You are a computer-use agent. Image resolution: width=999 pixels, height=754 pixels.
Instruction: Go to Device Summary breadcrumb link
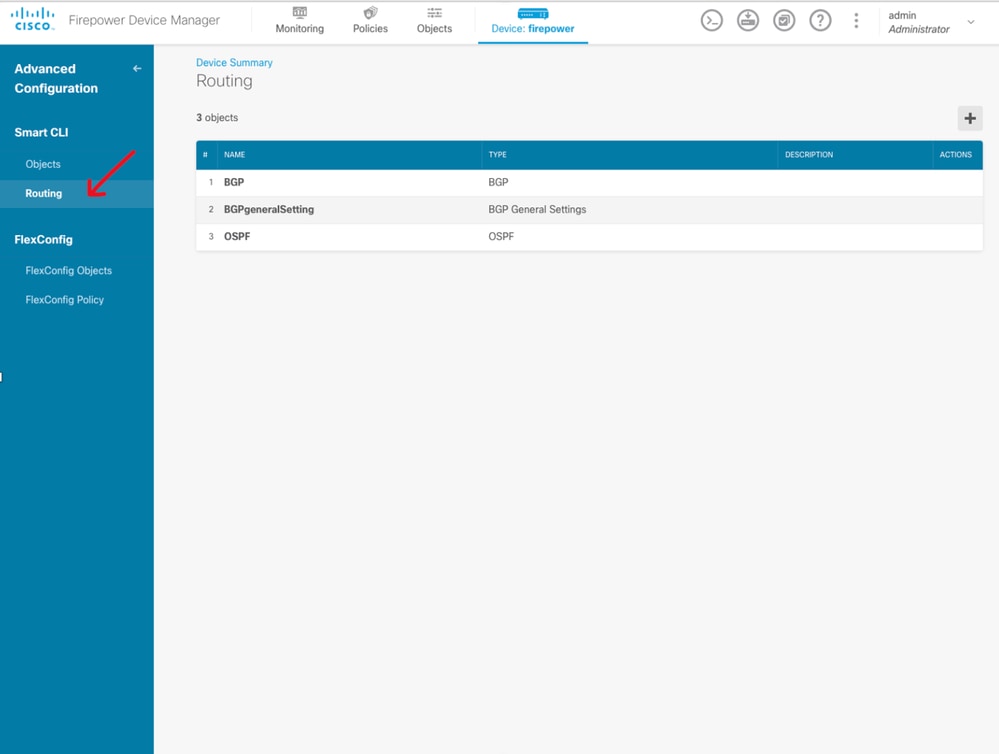coord(234,62)
